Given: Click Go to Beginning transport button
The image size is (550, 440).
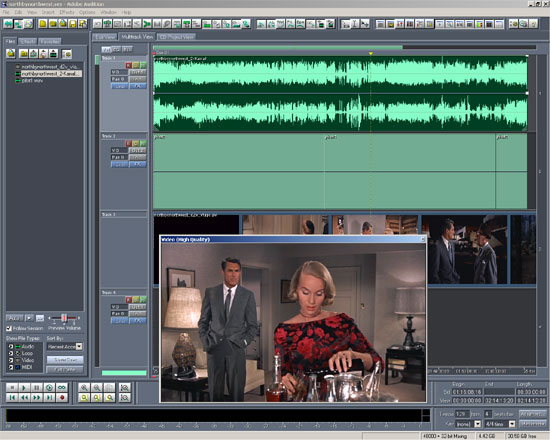Looking at the screenshot, I should click(x=12, y=398).
